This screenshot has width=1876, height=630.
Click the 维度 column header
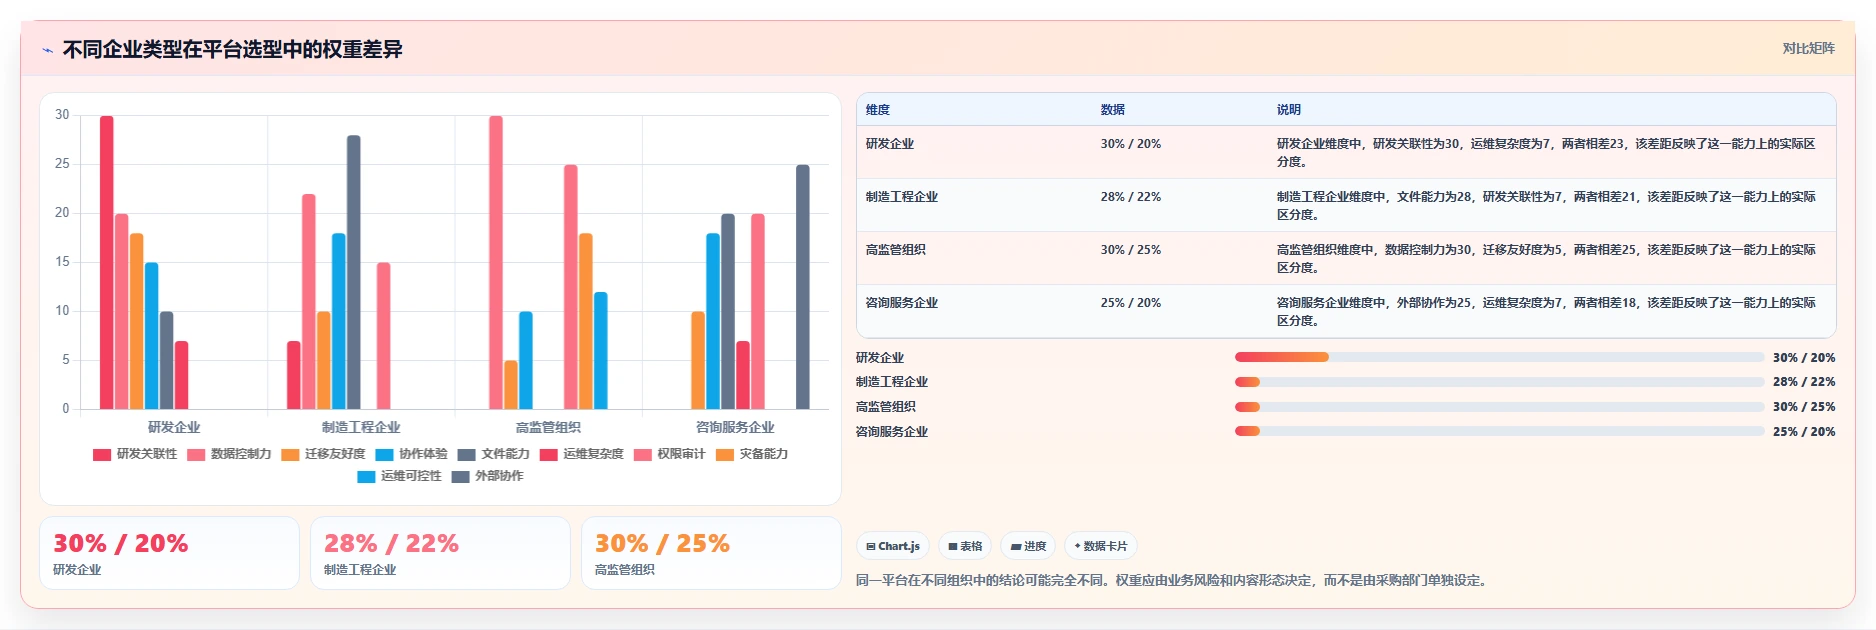pos(878,110)
